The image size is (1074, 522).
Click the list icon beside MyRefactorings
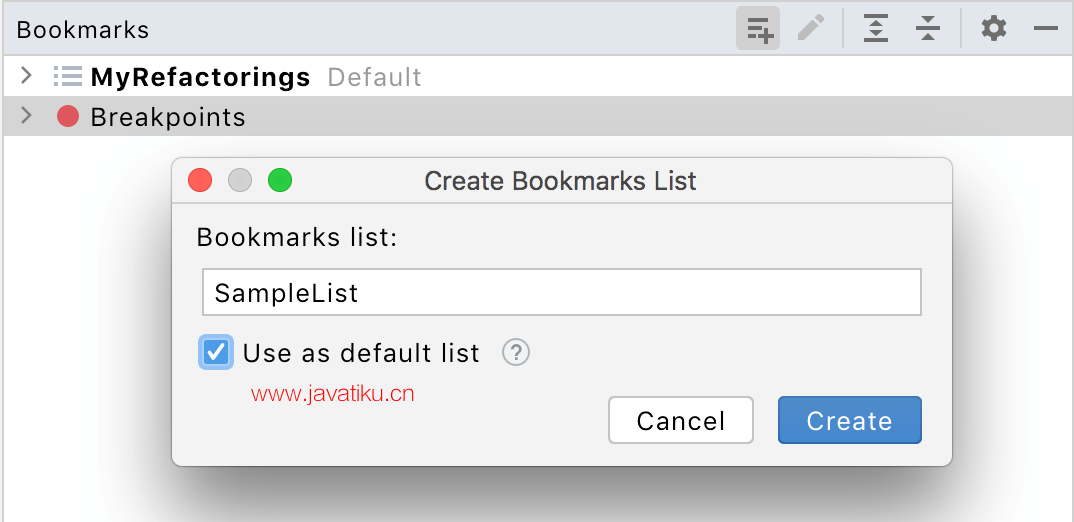(68, 76)
